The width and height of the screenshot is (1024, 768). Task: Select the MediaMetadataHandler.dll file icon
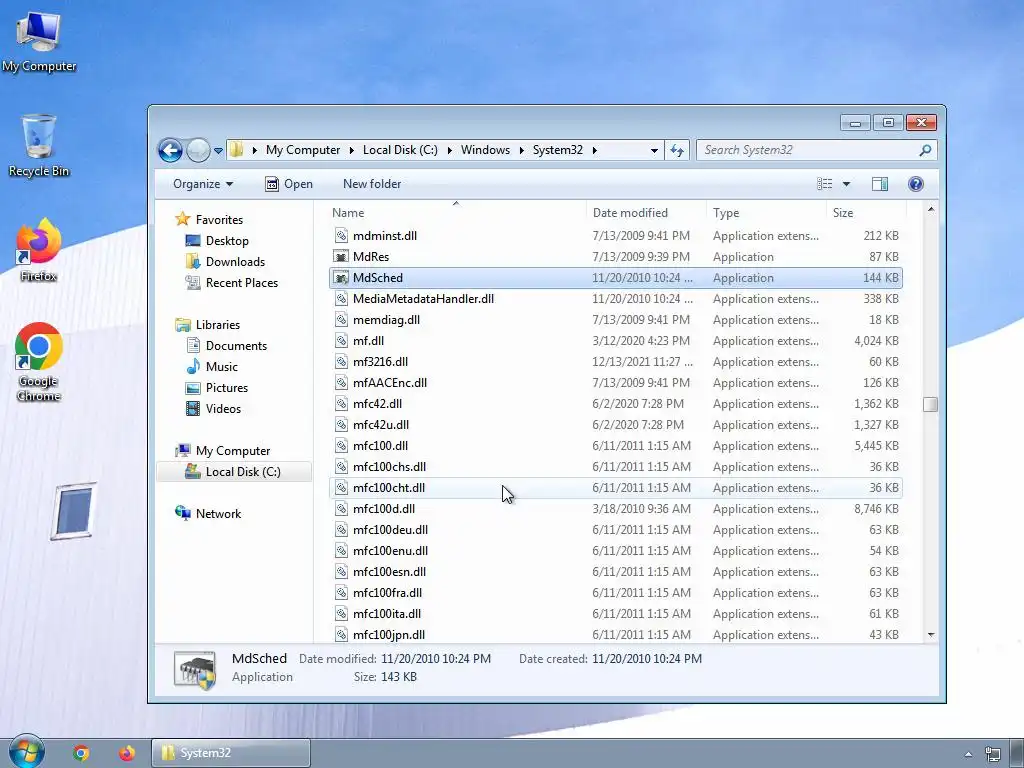[x=341, y=298]
